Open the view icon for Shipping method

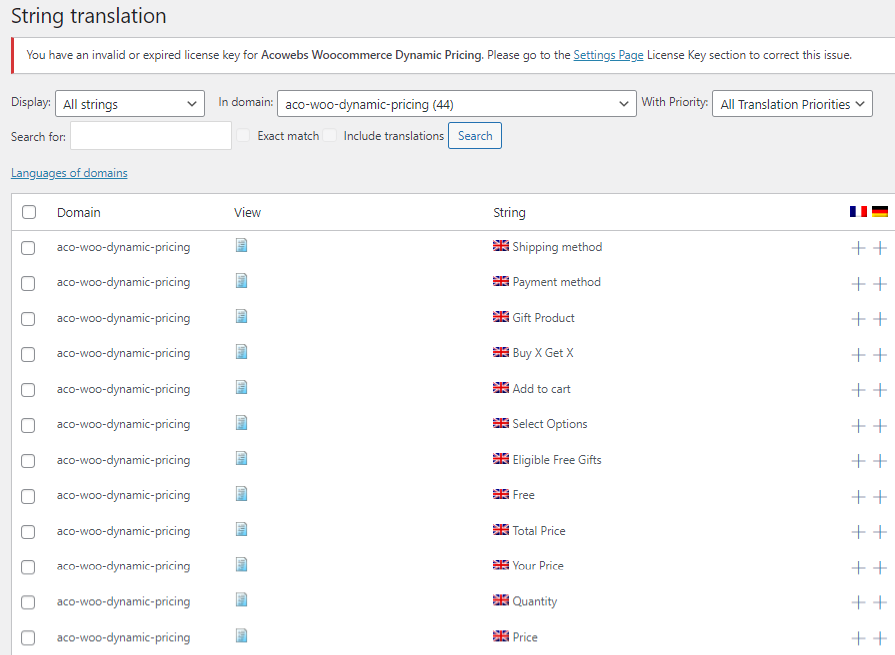241,246
